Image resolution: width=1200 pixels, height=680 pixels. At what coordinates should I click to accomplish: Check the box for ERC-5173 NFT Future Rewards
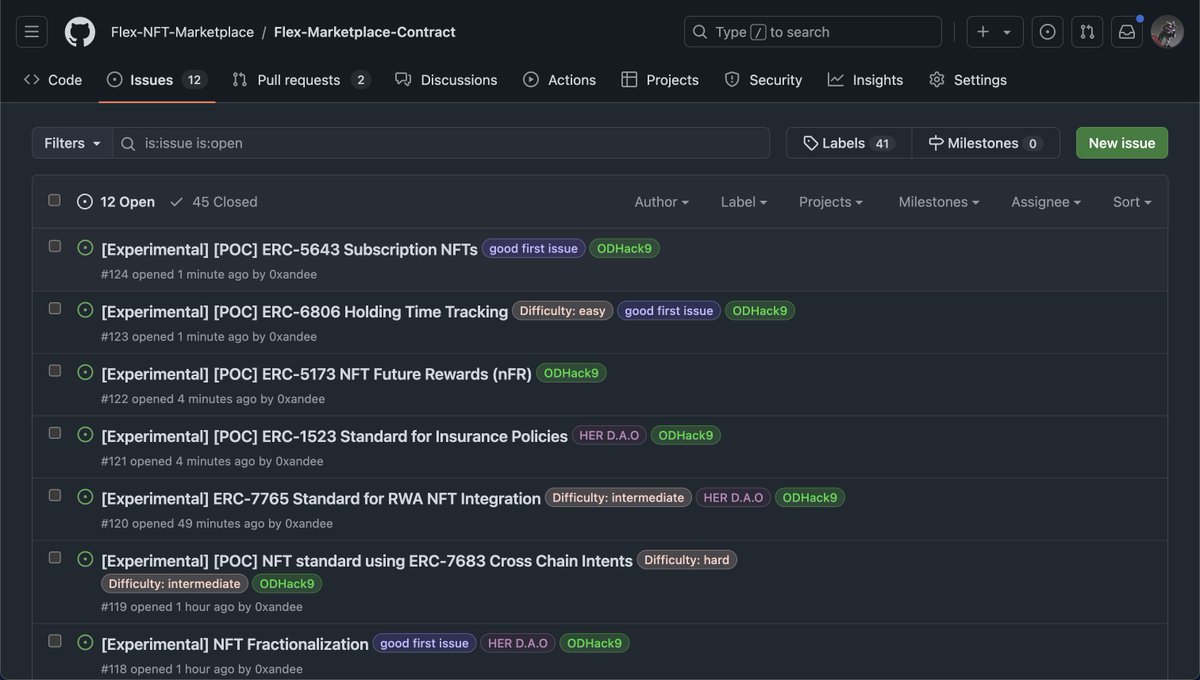point(55,370)
